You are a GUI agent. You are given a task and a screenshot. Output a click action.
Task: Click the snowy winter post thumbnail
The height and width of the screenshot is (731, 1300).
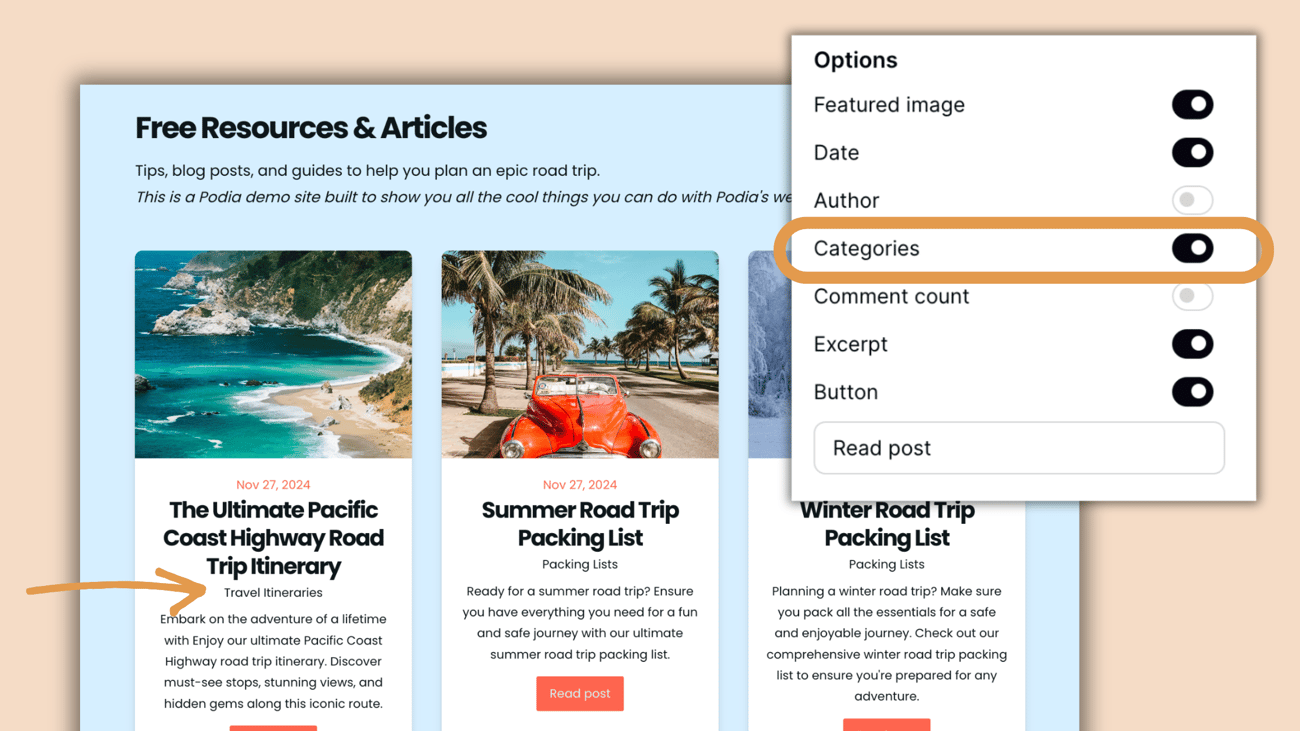point(770,354)
